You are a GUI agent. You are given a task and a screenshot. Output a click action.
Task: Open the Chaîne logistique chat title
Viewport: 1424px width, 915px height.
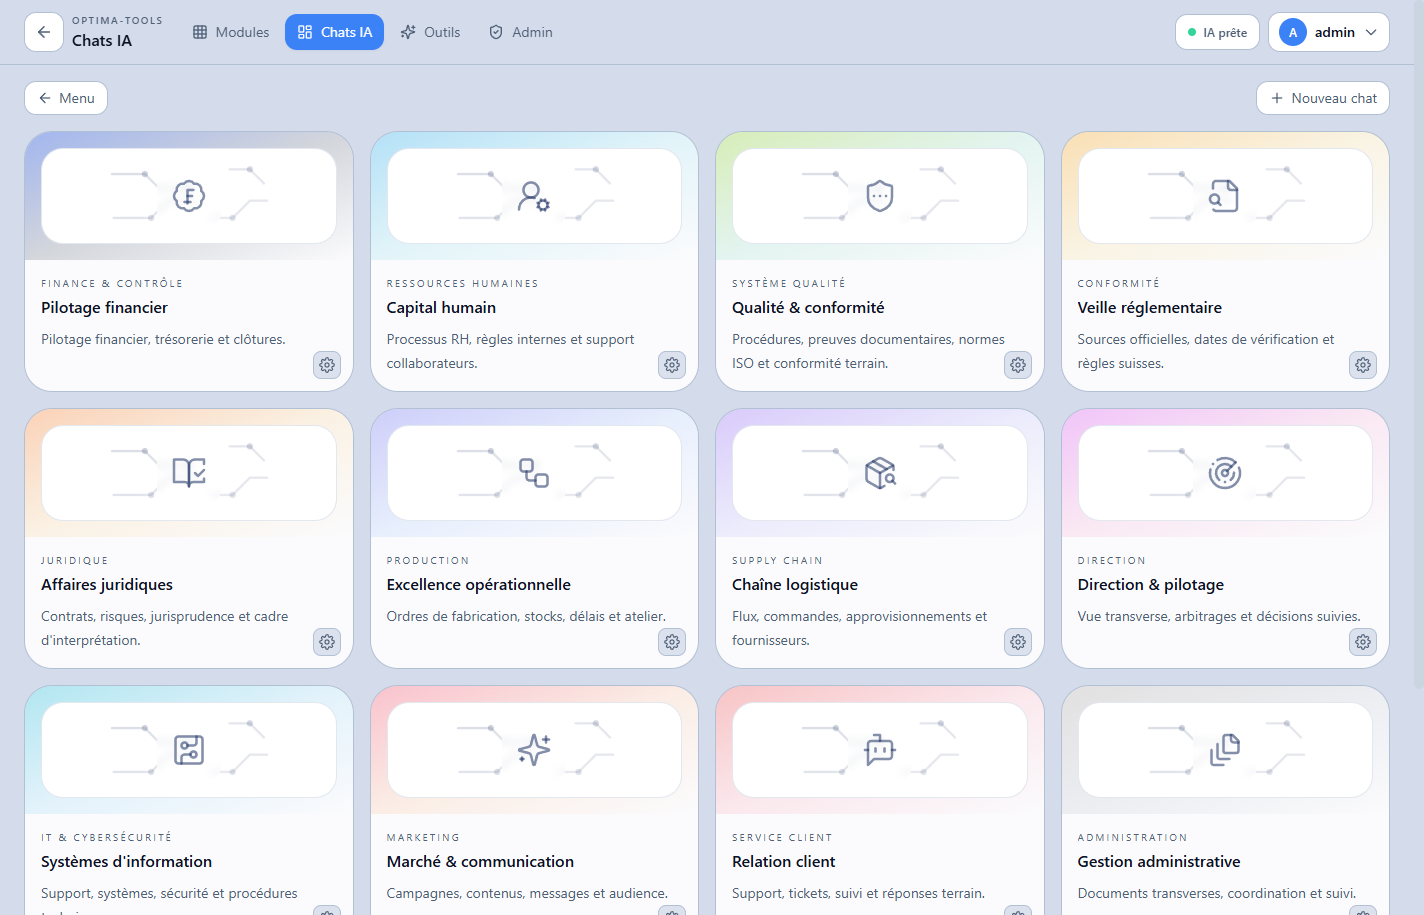coord(795,585)
